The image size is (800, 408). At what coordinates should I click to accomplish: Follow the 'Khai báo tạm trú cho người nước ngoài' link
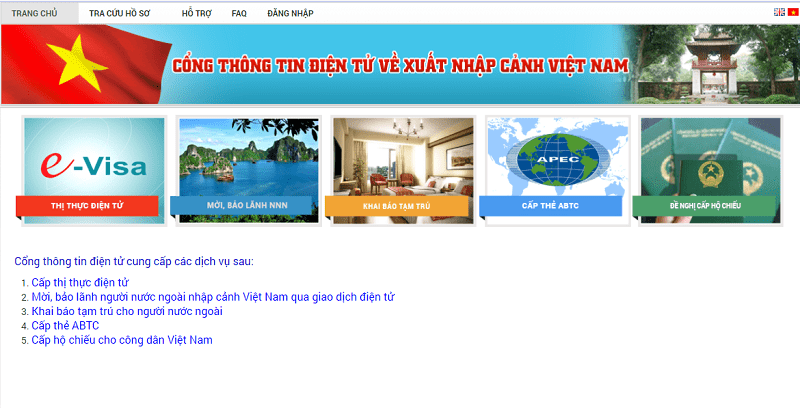pos(126,311)
